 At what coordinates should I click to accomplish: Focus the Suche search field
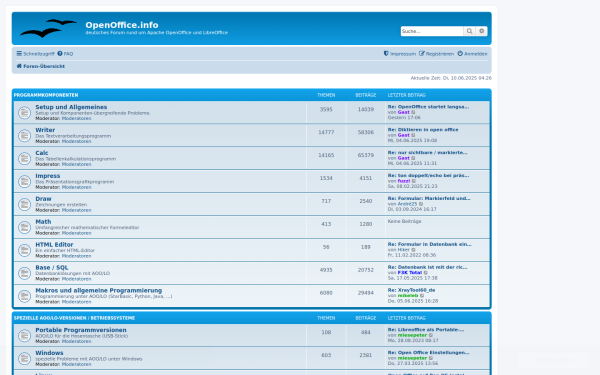(x=432, y=31)
